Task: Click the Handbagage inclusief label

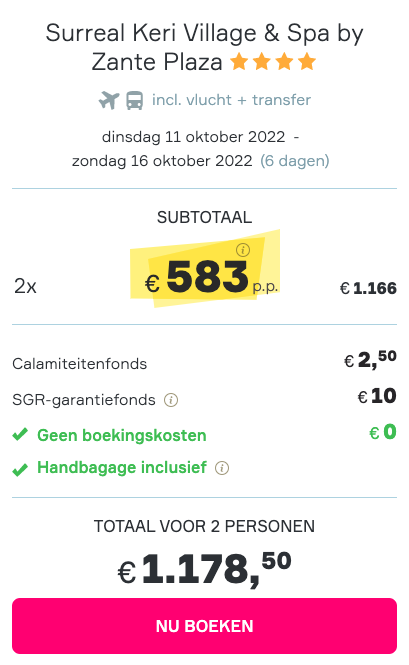Action: [122, 468]
